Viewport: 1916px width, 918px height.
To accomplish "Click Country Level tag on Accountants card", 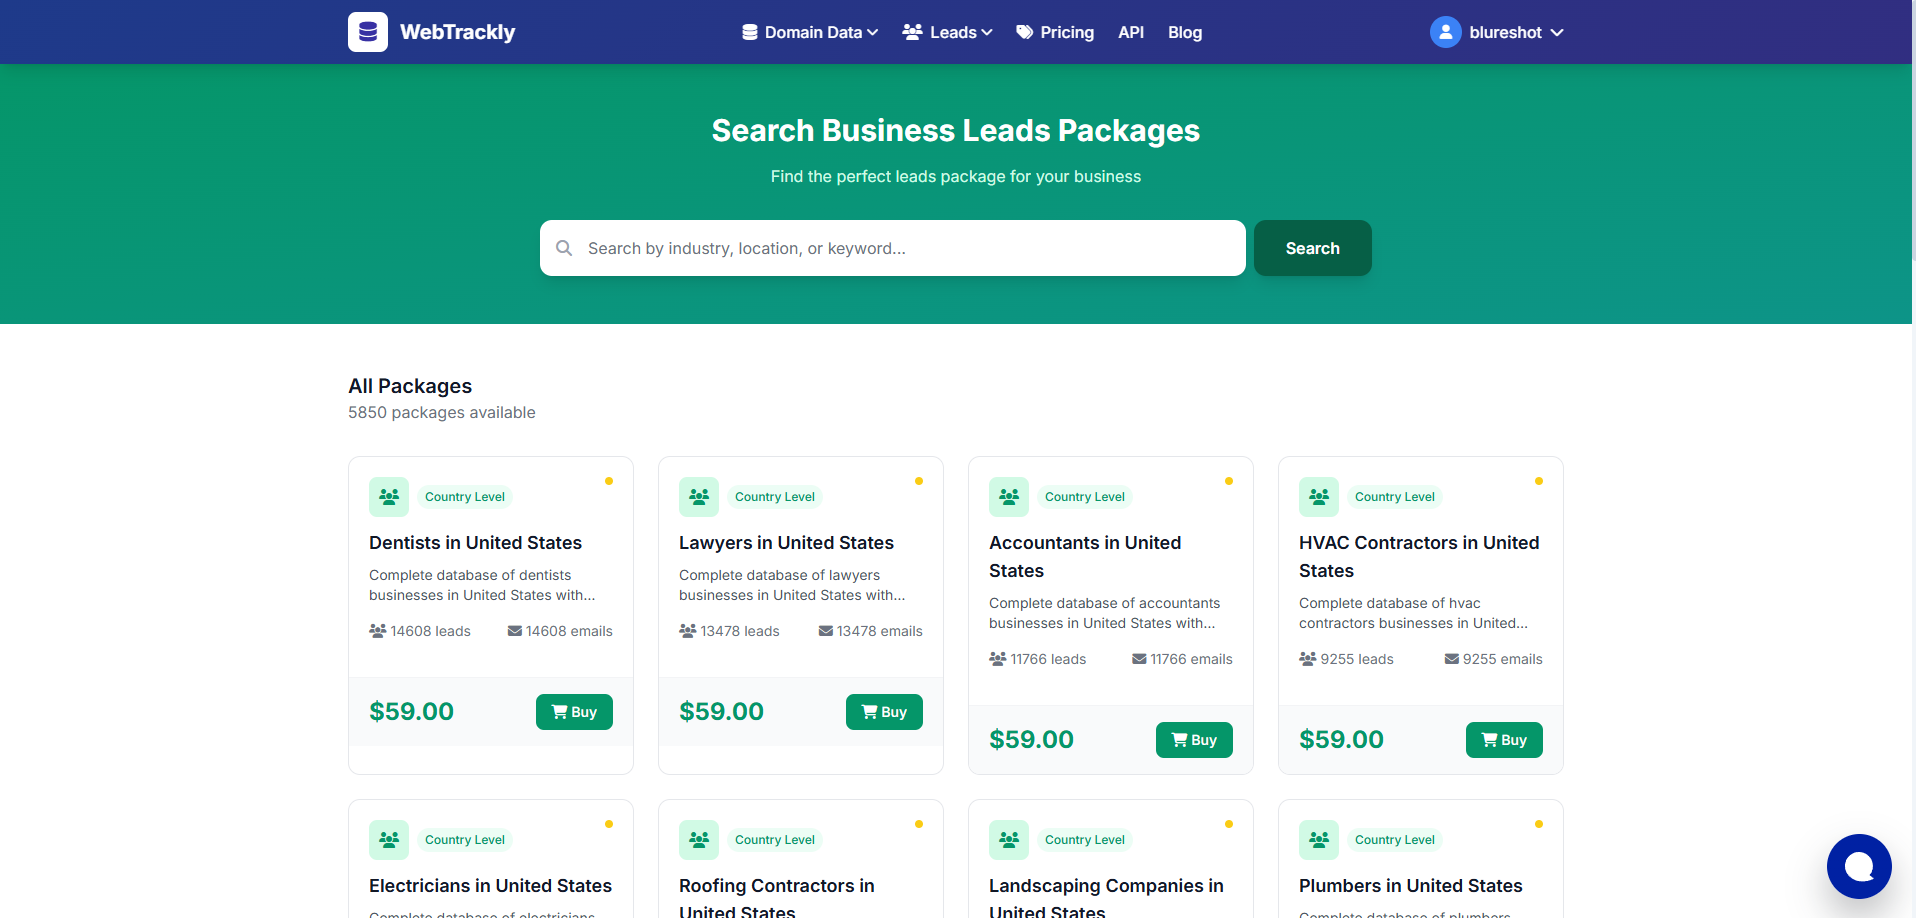I will 1085,497.
